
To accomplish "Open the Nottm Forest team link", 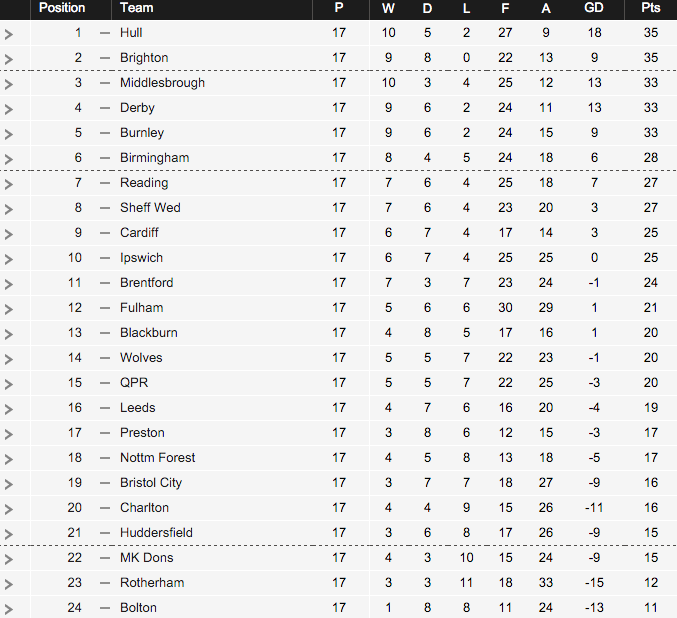I will point(158,458).
